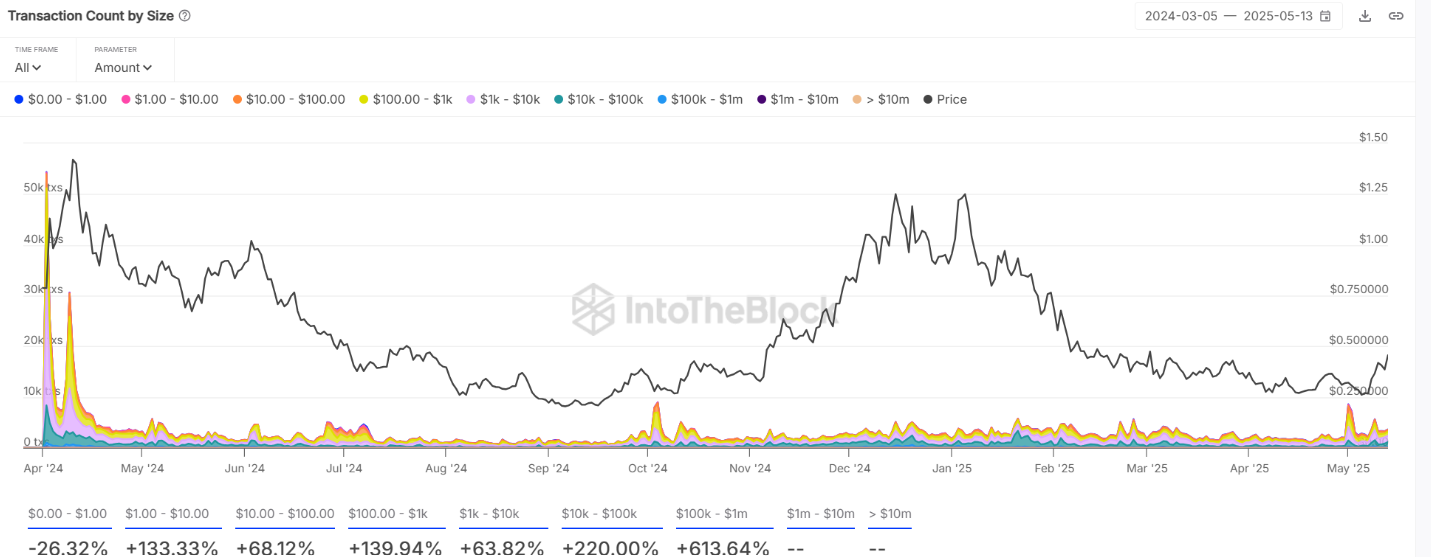Click the help icon beside Transaction Count by Size
This screenshot has height=557, width=1431.
coord(184,16)
